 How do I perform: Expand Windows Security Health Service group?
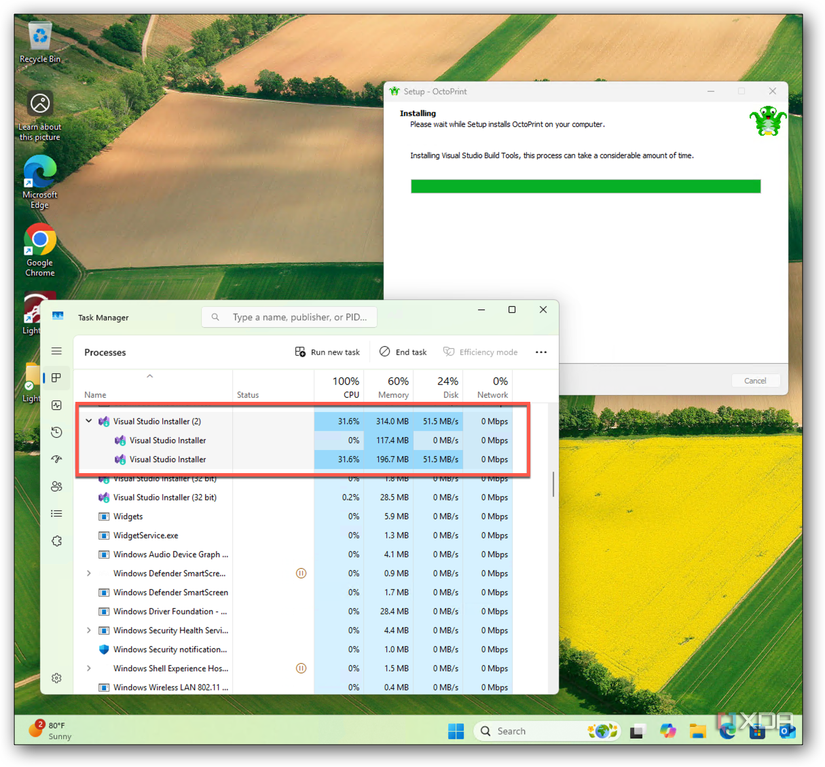(x=88, y=630)
